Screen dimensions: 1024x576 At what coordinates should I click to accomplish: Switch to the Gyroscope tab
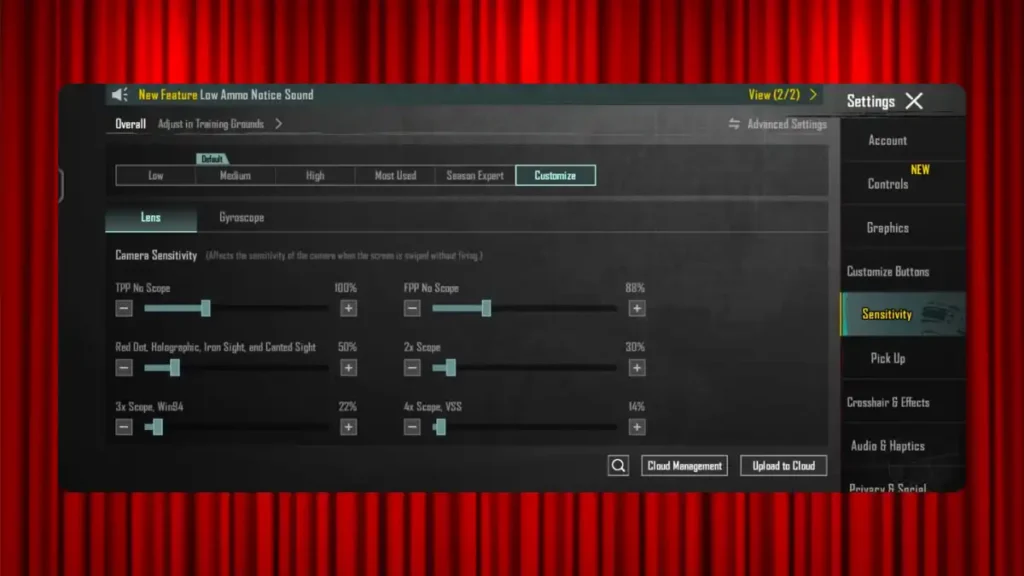tap(240, 217)
